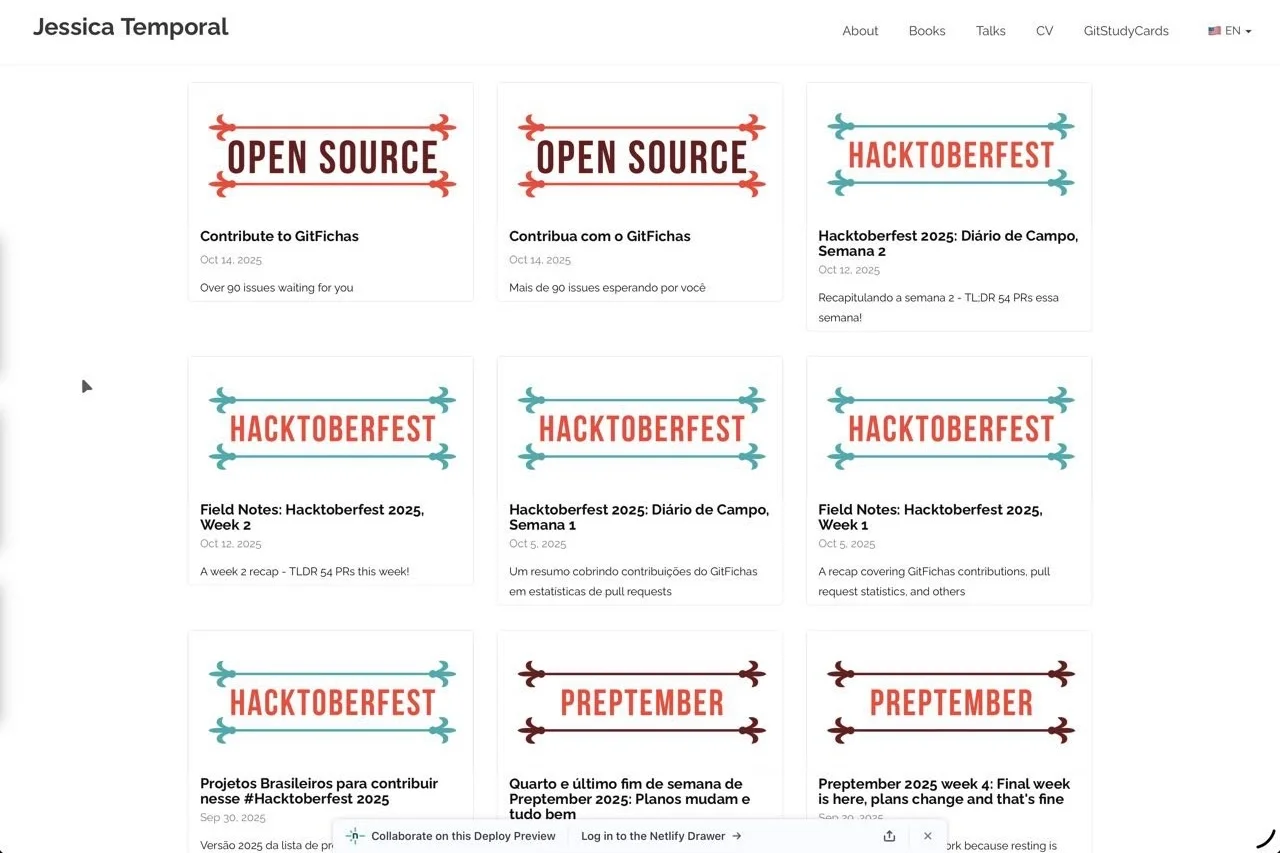Click the share icon on the Netlify banner
Image resolution: width=1280 pixels, height=853 pixels.
889,835
